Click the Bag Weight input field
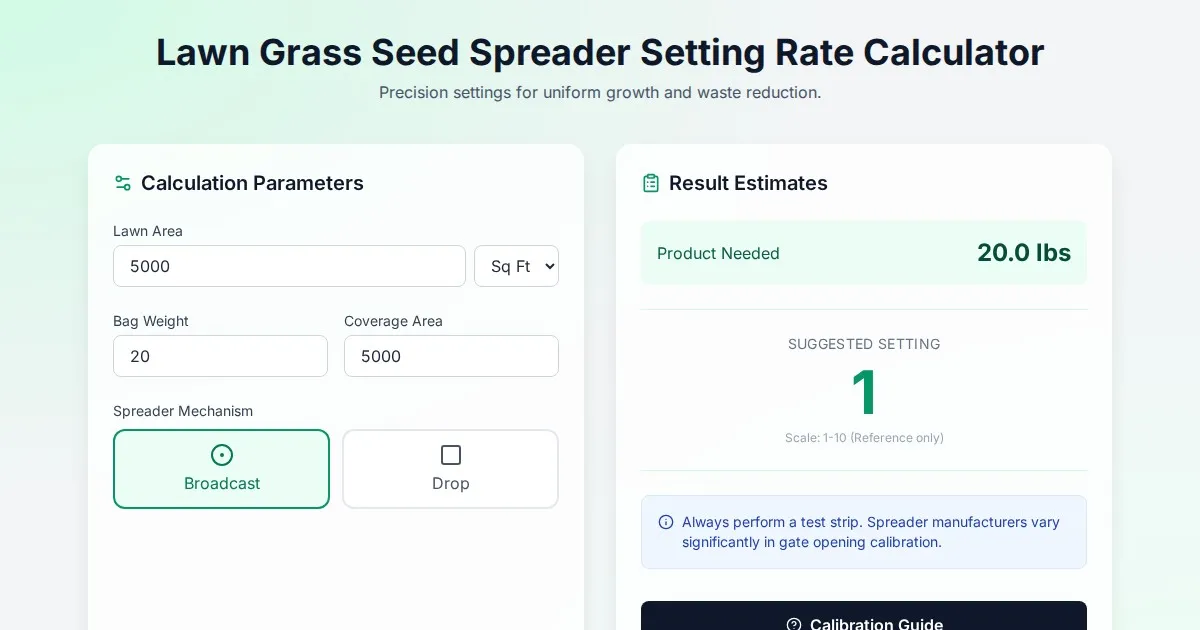 tap(220, 356)
